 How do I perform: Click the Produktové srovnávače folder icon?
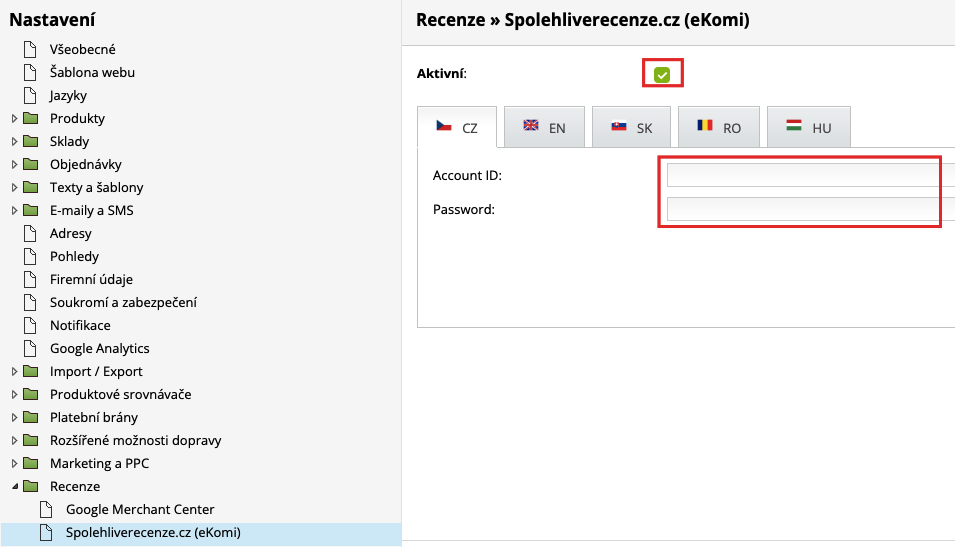pos(30,395)
